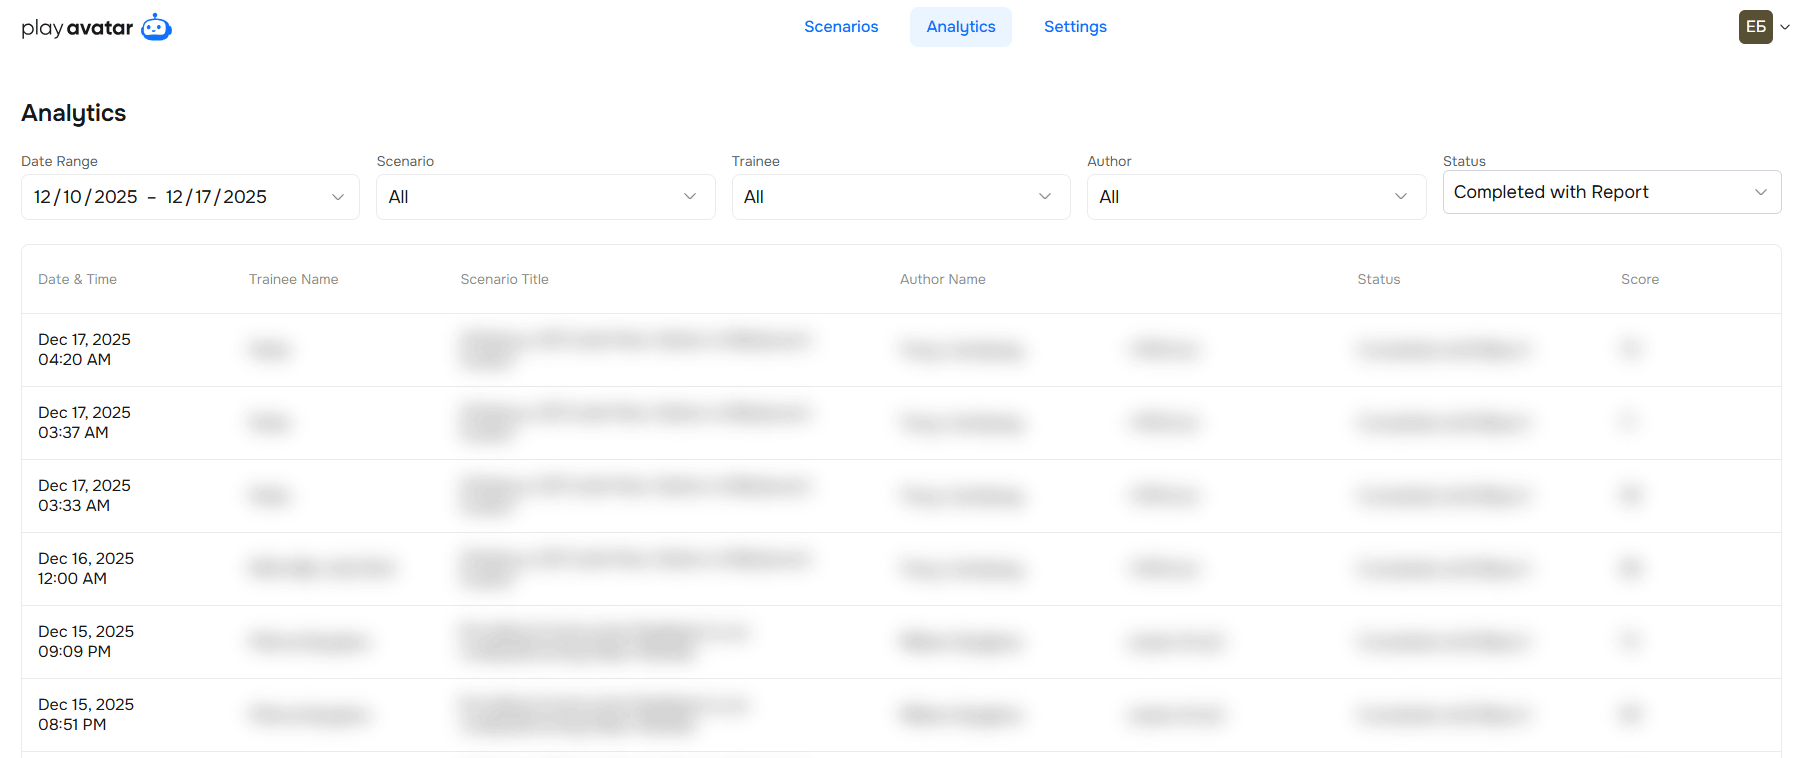Sort by Date & Time column header
The image size is (1805, 758).
[x=77, y=280]
